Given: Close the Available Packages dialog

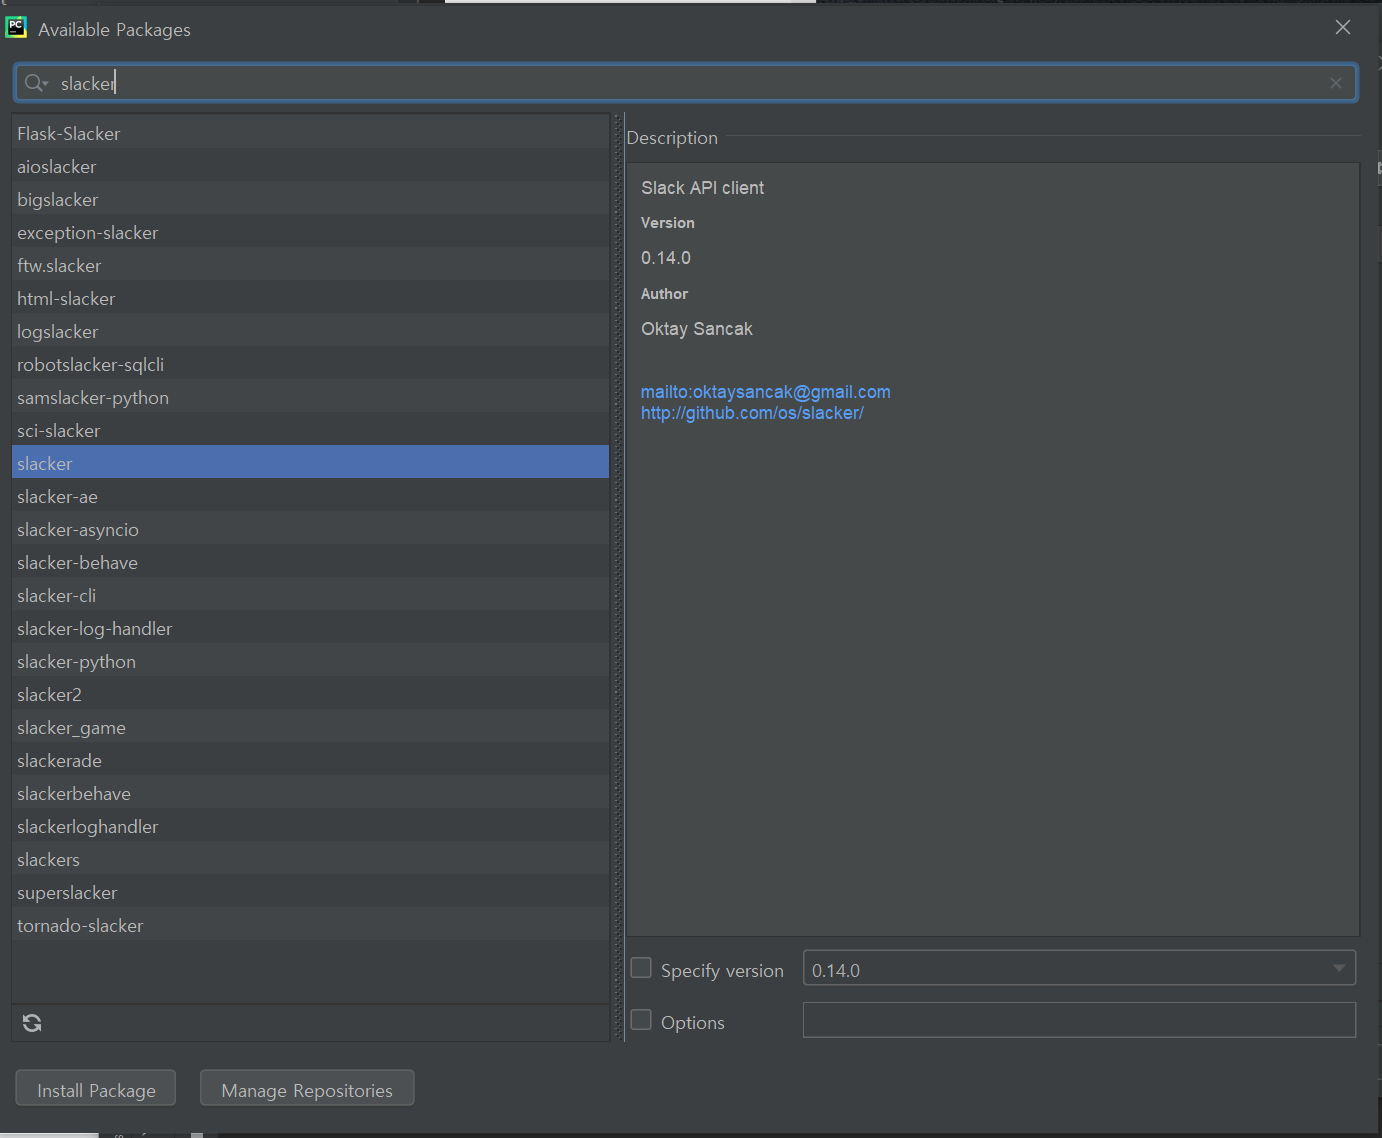Looking at the screenshot, I should [x=1343, y=28].
